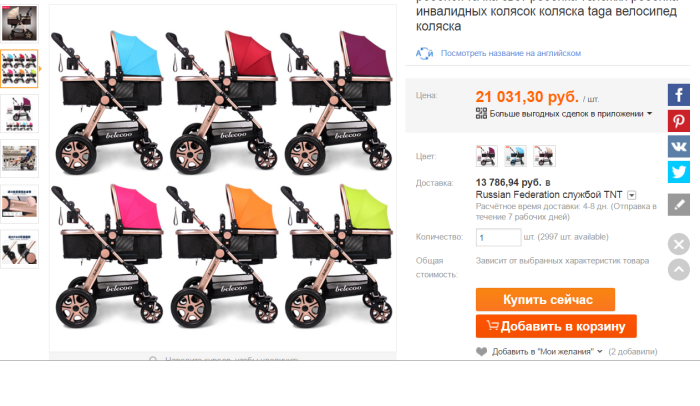Dismiss the floating sidebar with X
The width and height of the screenshot is (700, 406).
[679, 244]
